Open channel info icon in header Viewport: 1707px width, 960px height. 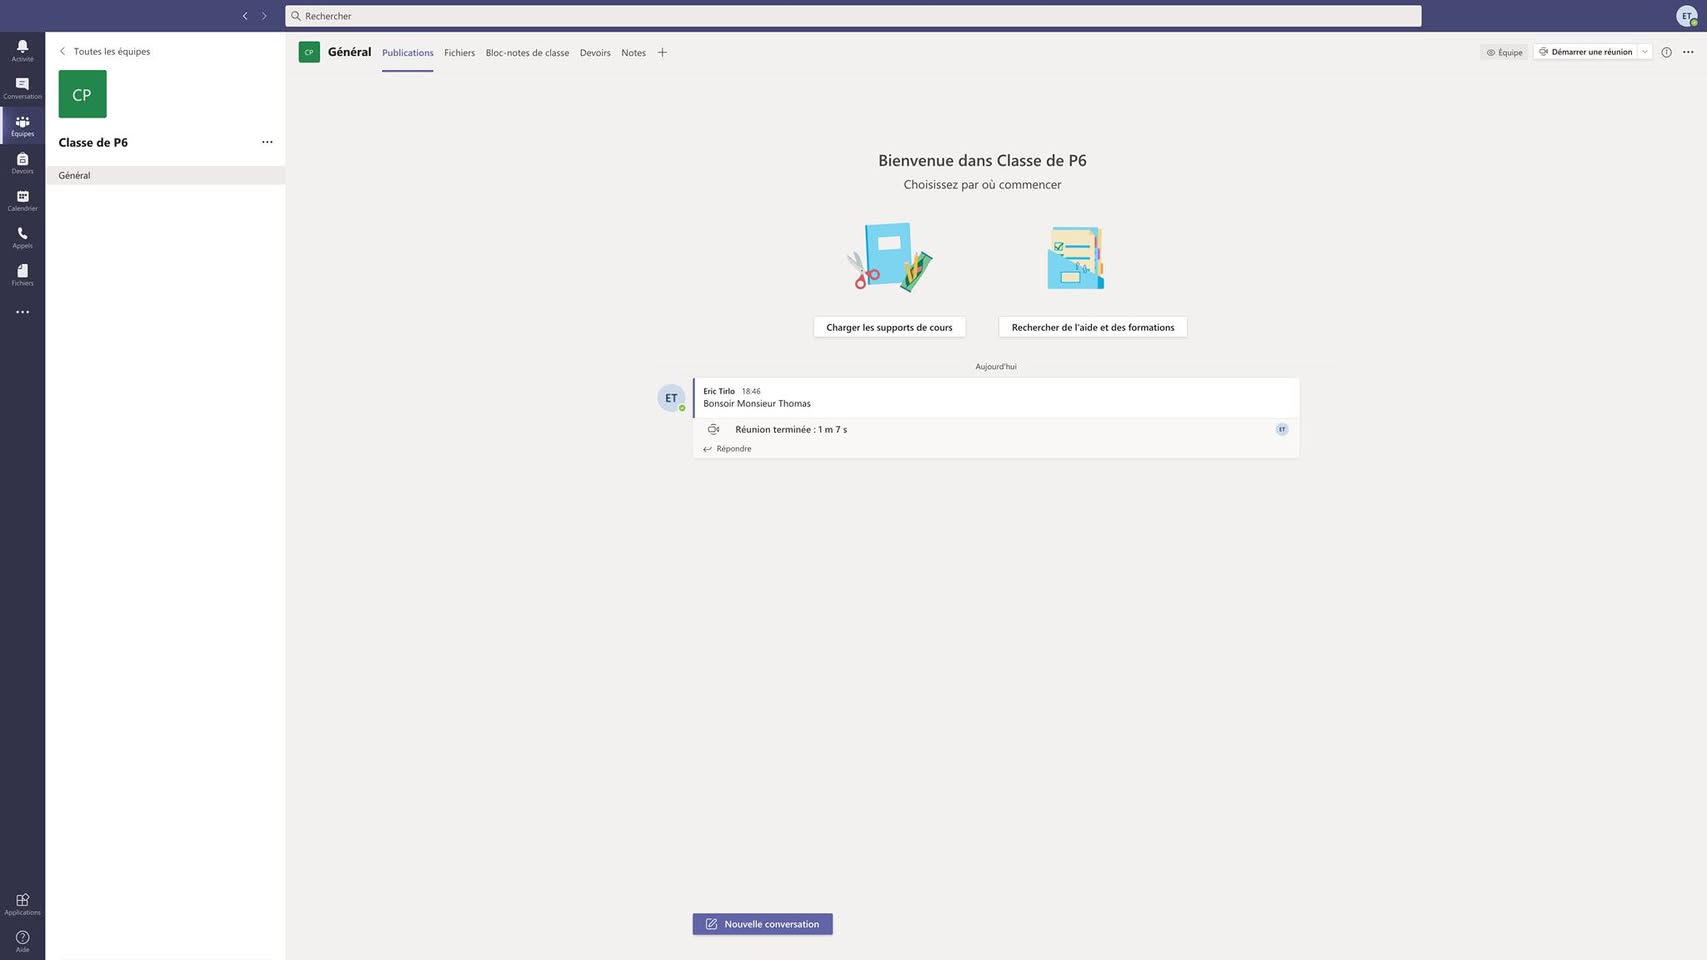(x=1666, y=52)
